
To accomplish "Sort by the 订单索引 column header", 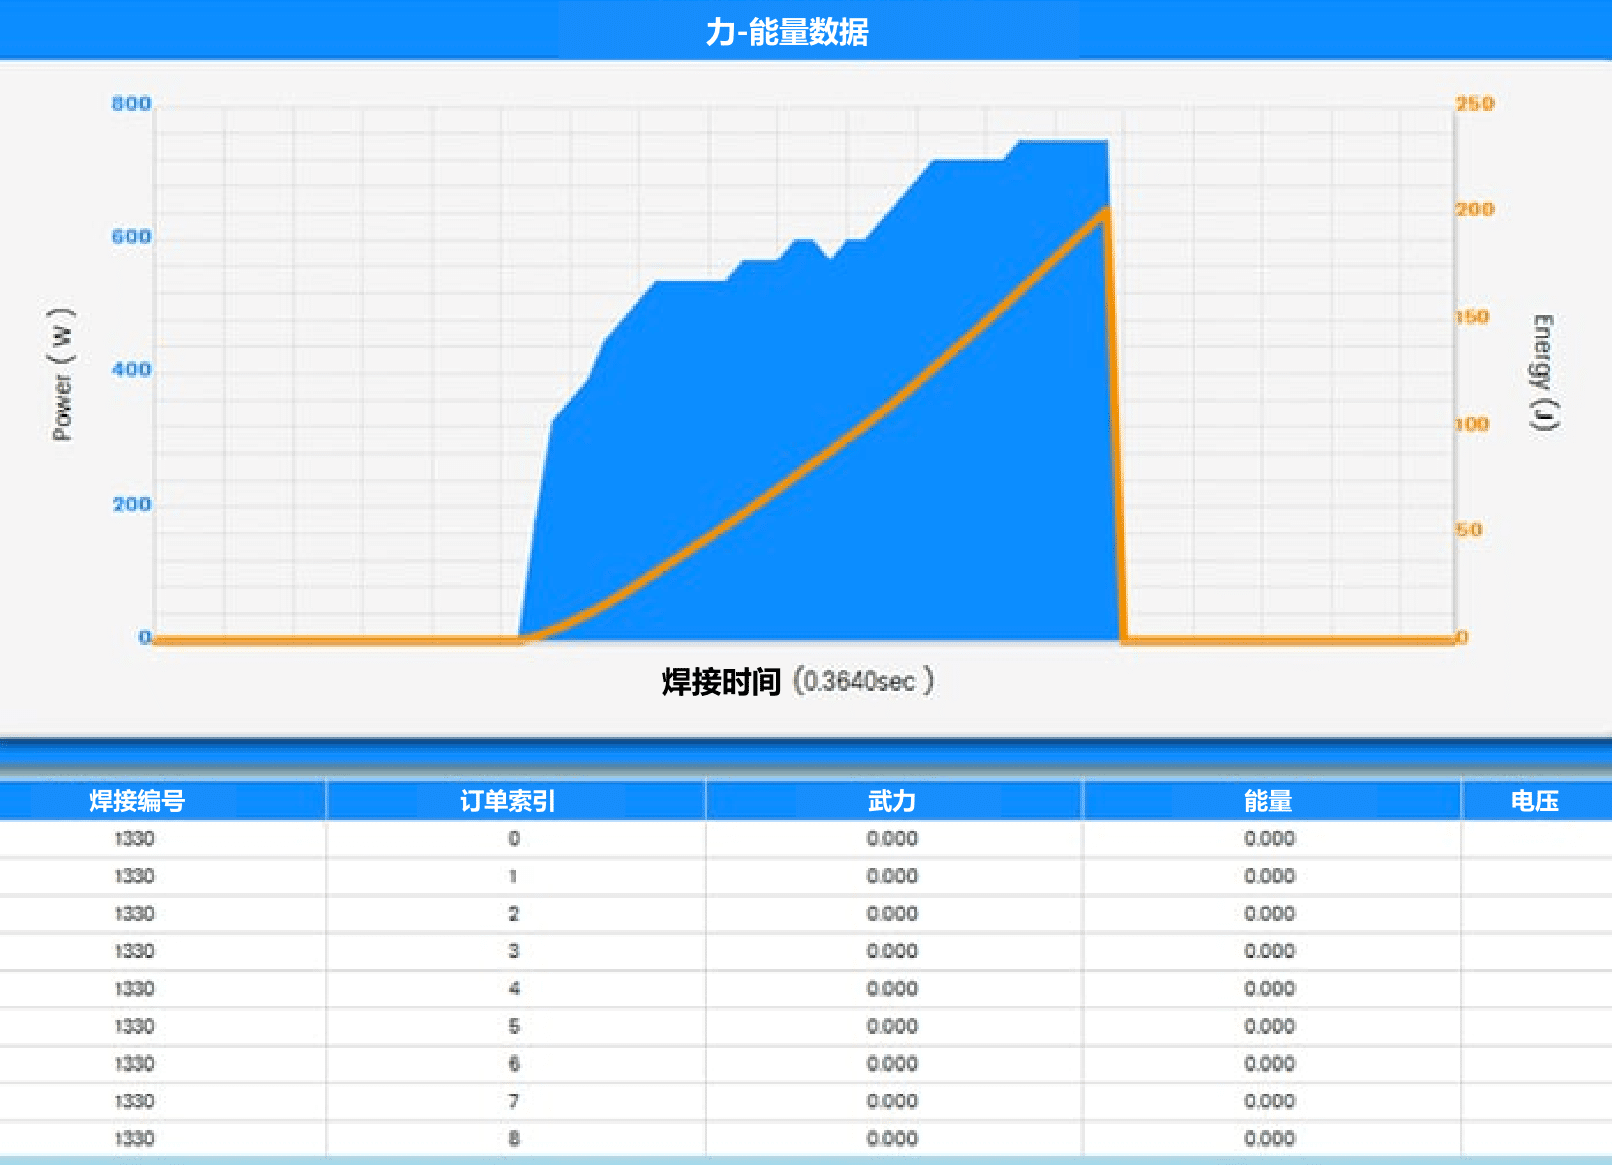I will tap(507, 801).
